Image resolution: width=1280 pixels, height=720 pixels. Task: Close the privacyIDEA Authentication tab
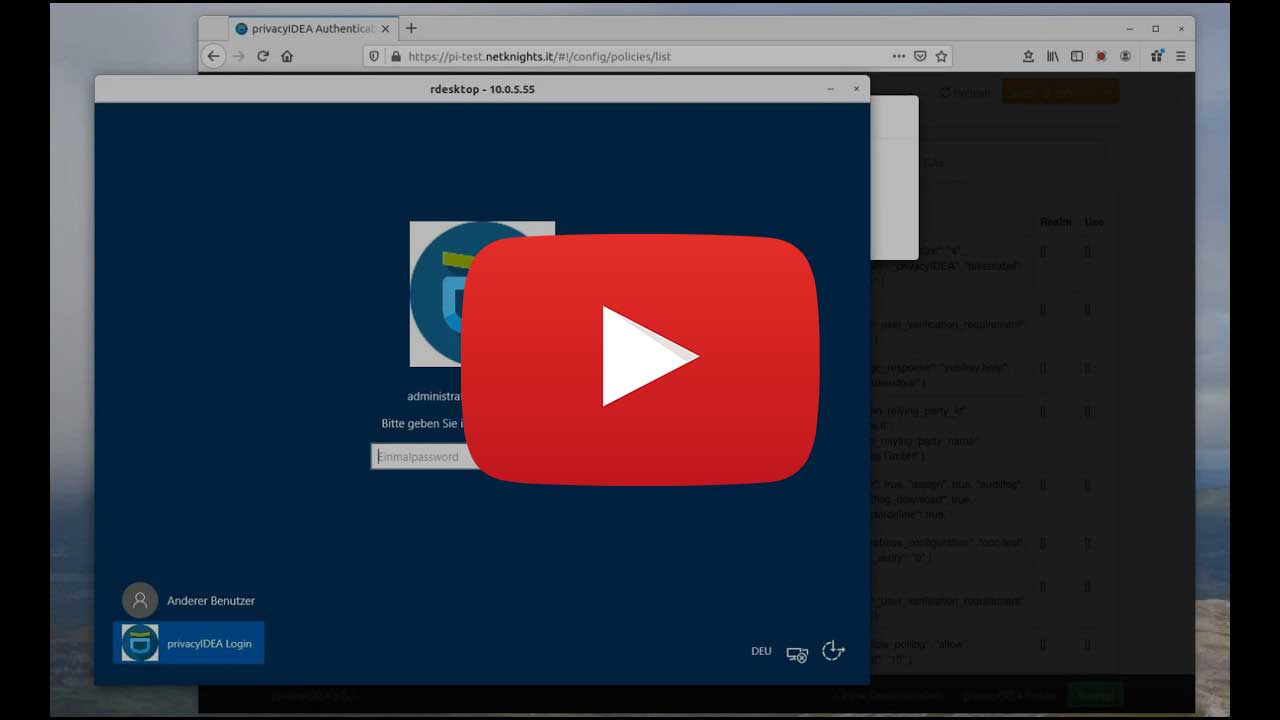coord(385,29)
